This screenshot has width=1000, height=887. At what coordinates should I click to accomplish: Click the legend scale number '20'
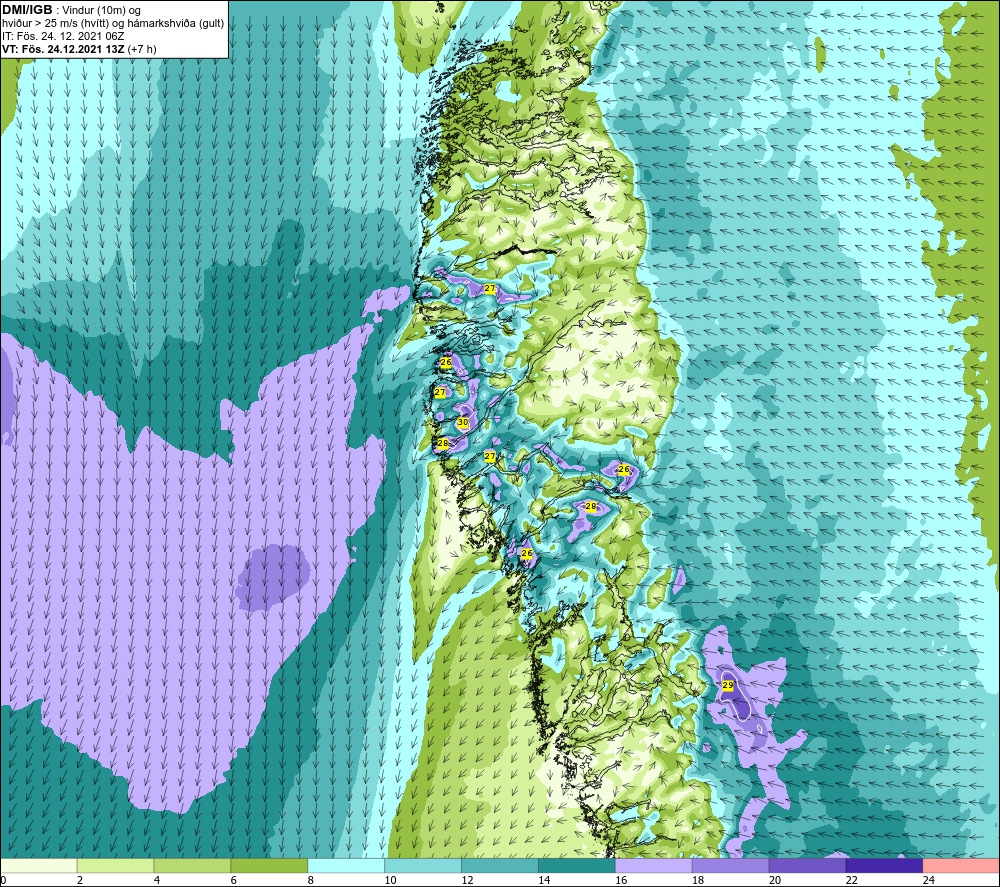point(775,880)
